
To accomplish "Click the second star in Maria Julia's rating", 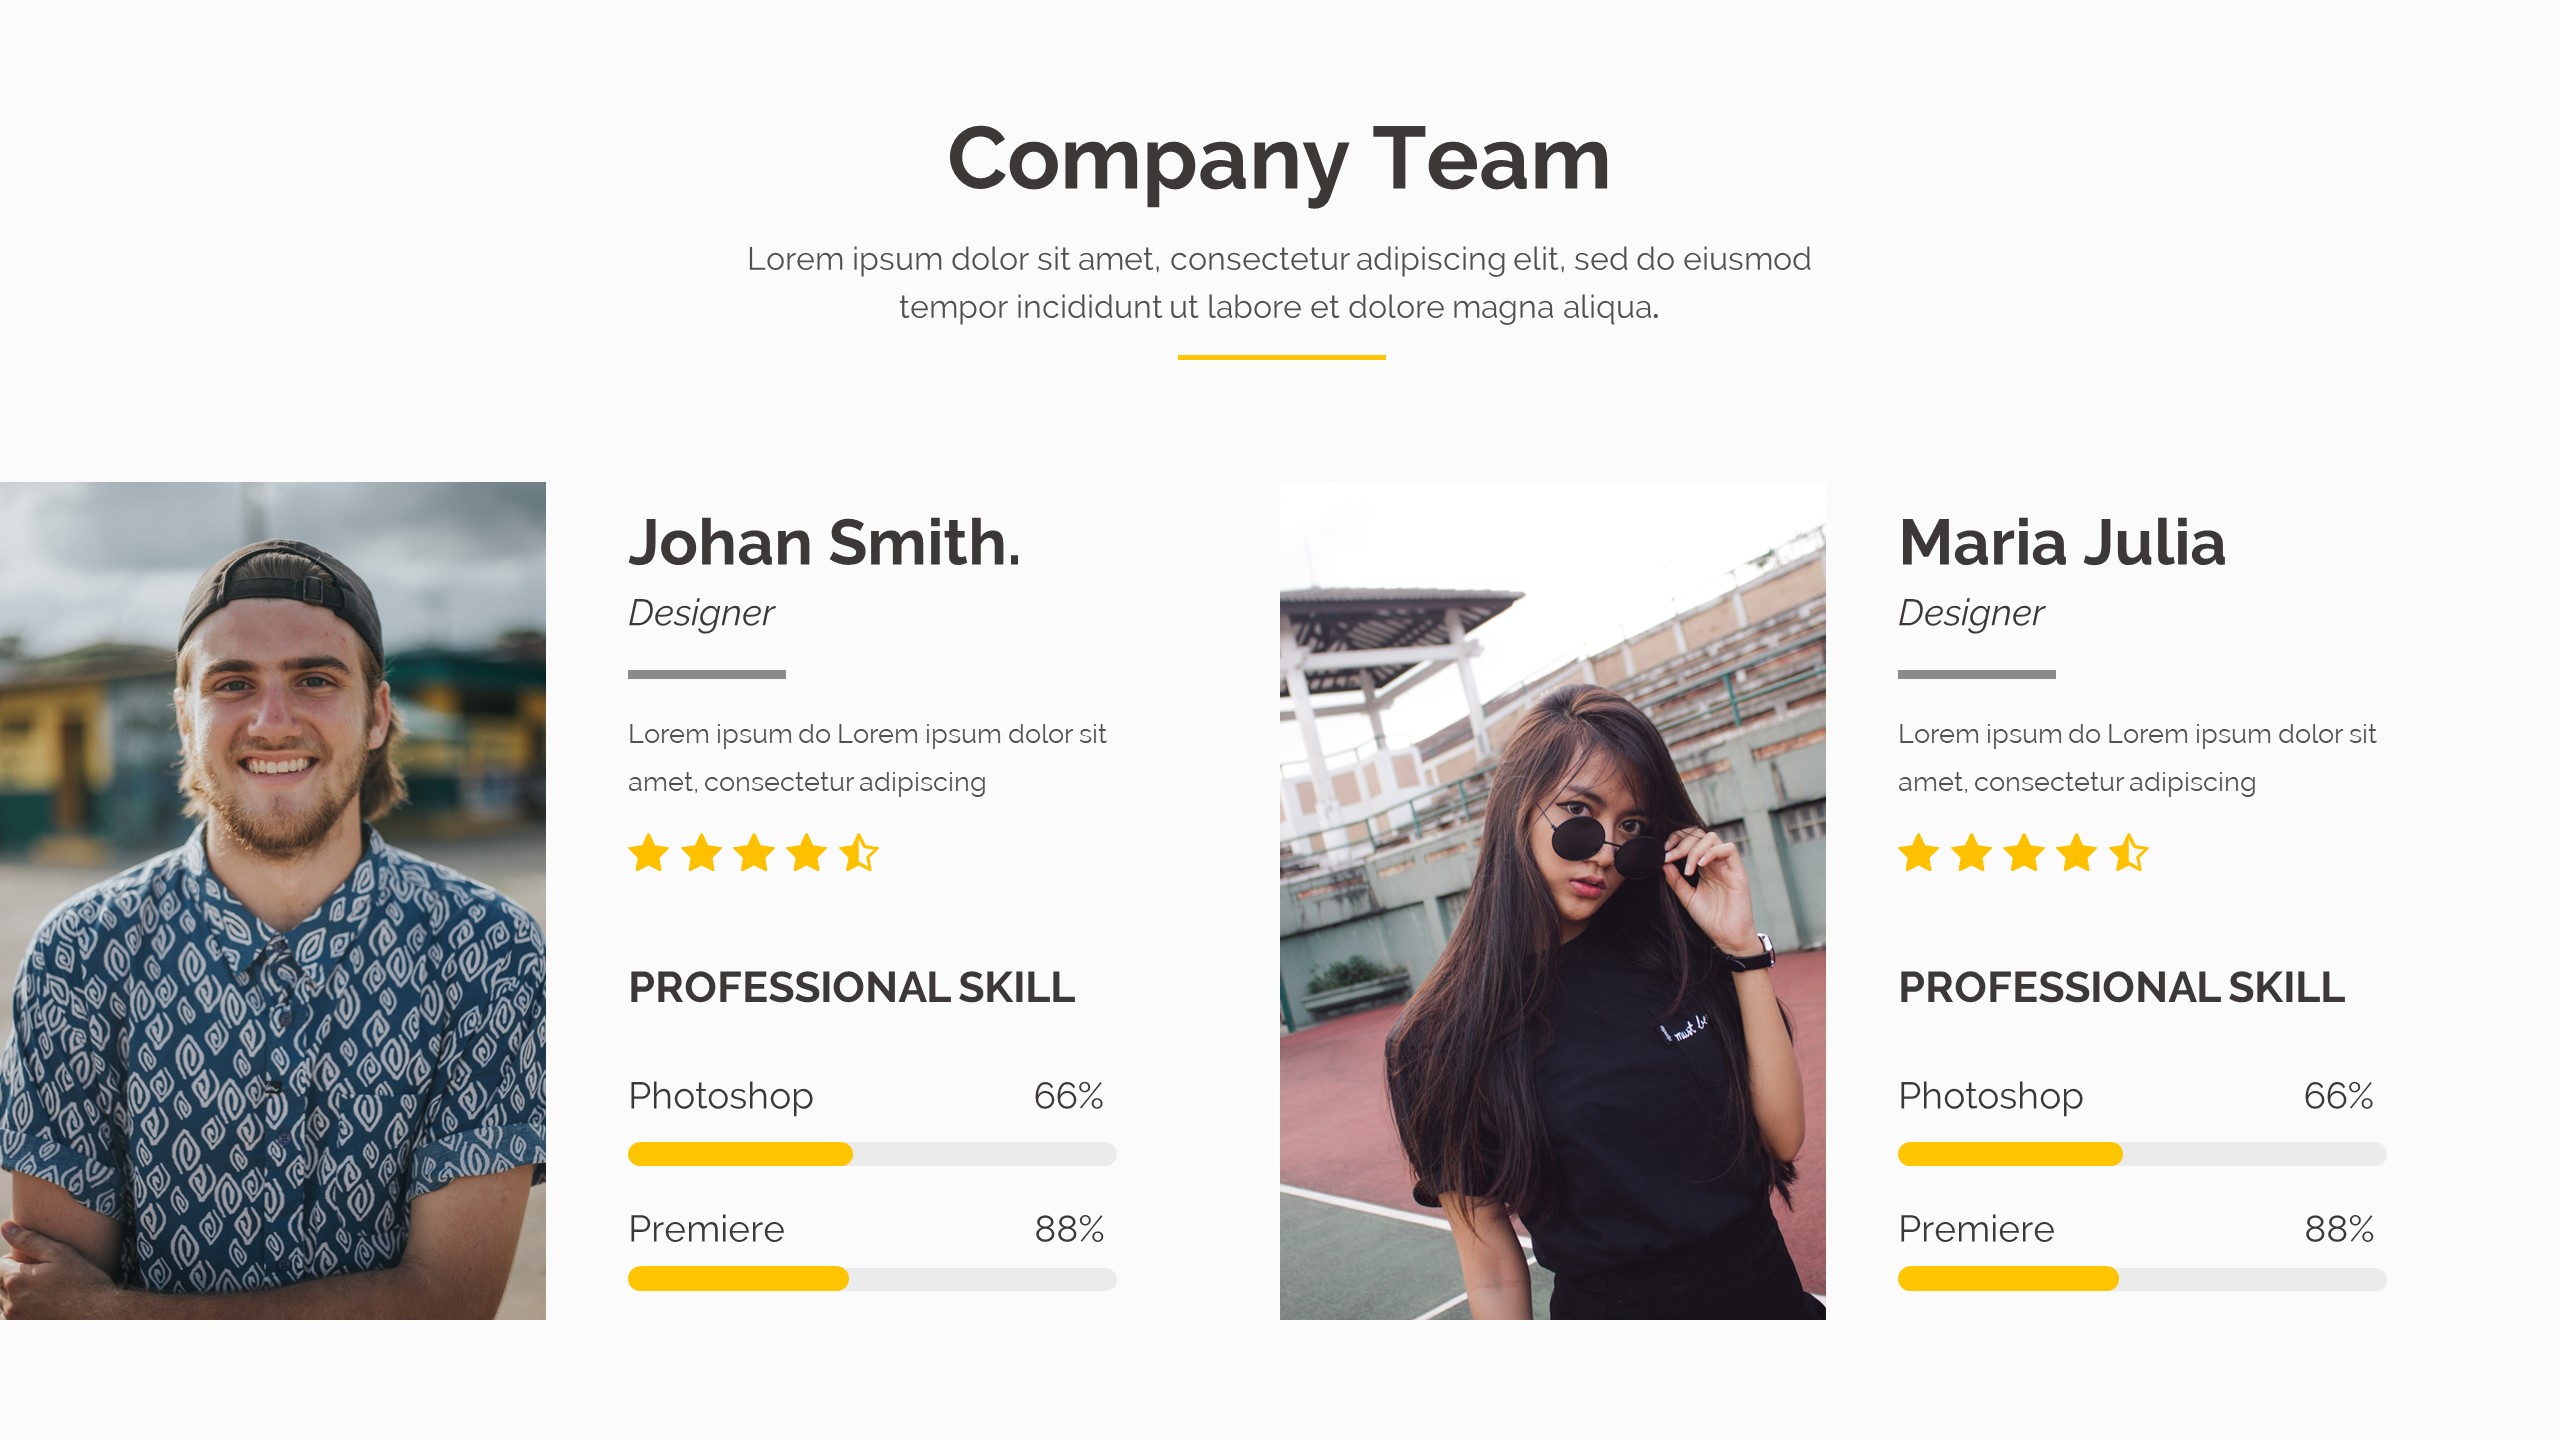I will coord(1971,853).
